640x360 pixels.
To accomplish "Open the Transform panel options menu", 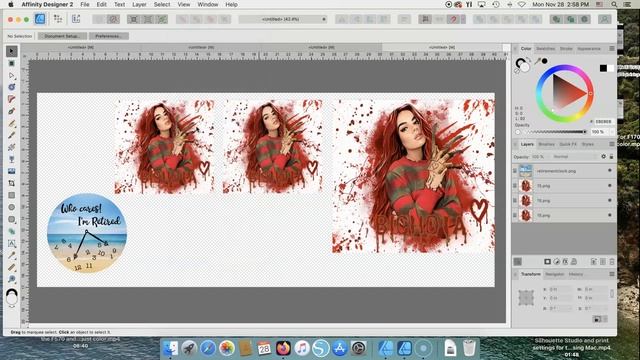I will (x=611, y=274).
